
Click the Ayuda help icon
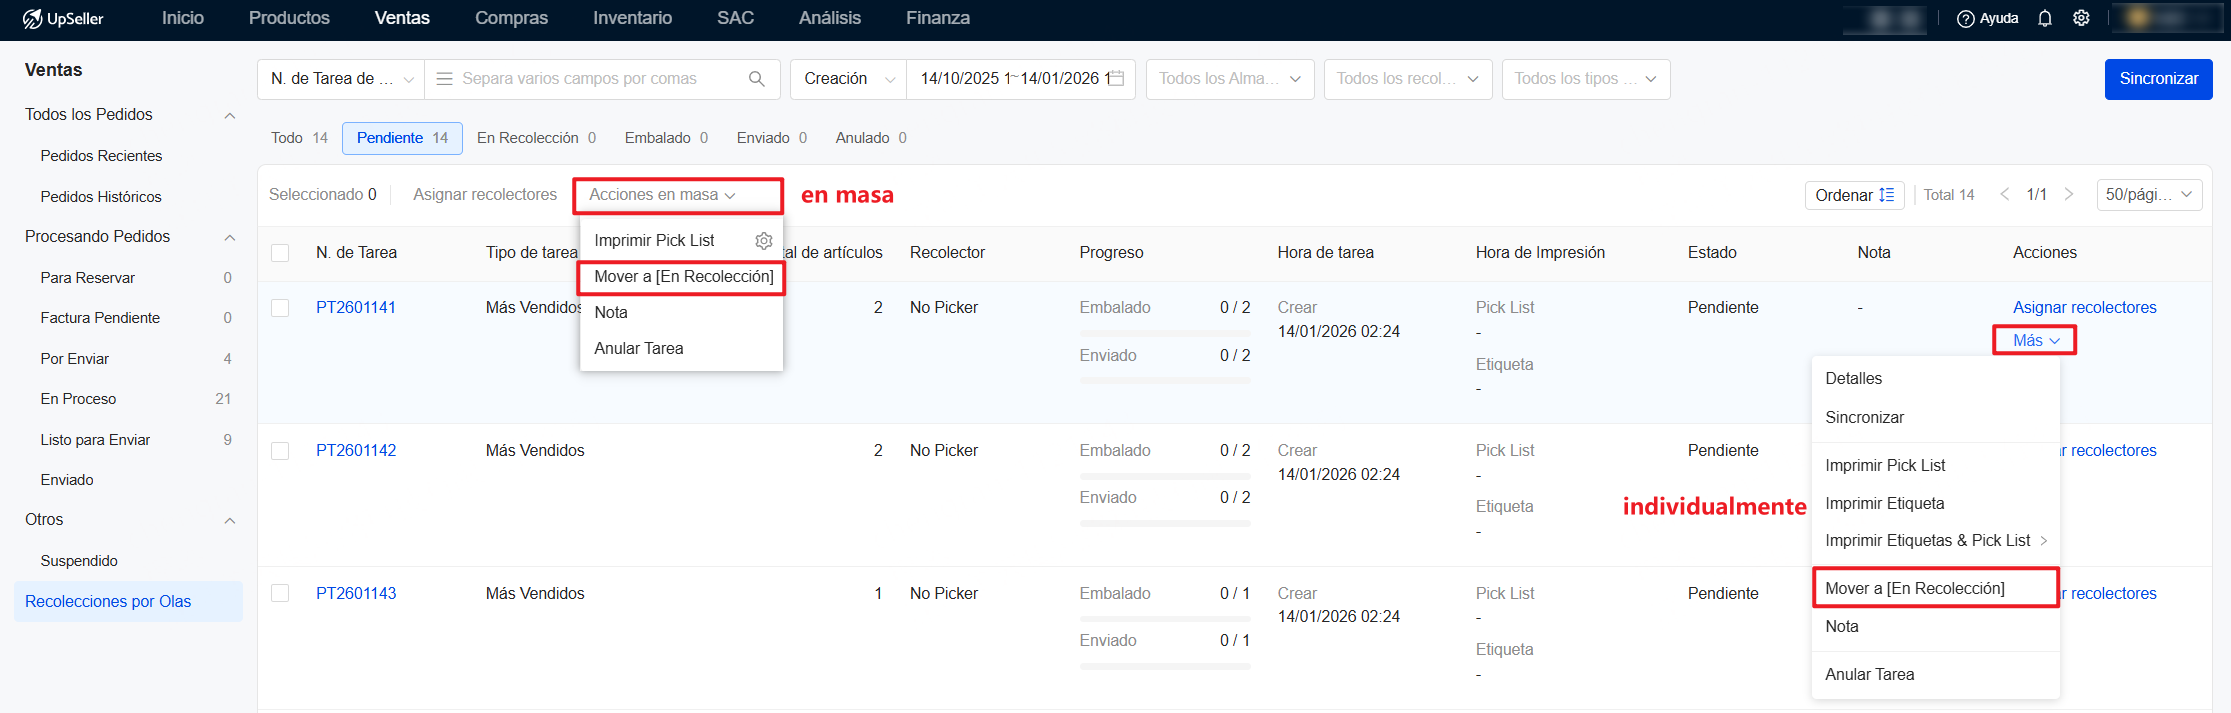pyautogui.click(x=1966, y=18)
